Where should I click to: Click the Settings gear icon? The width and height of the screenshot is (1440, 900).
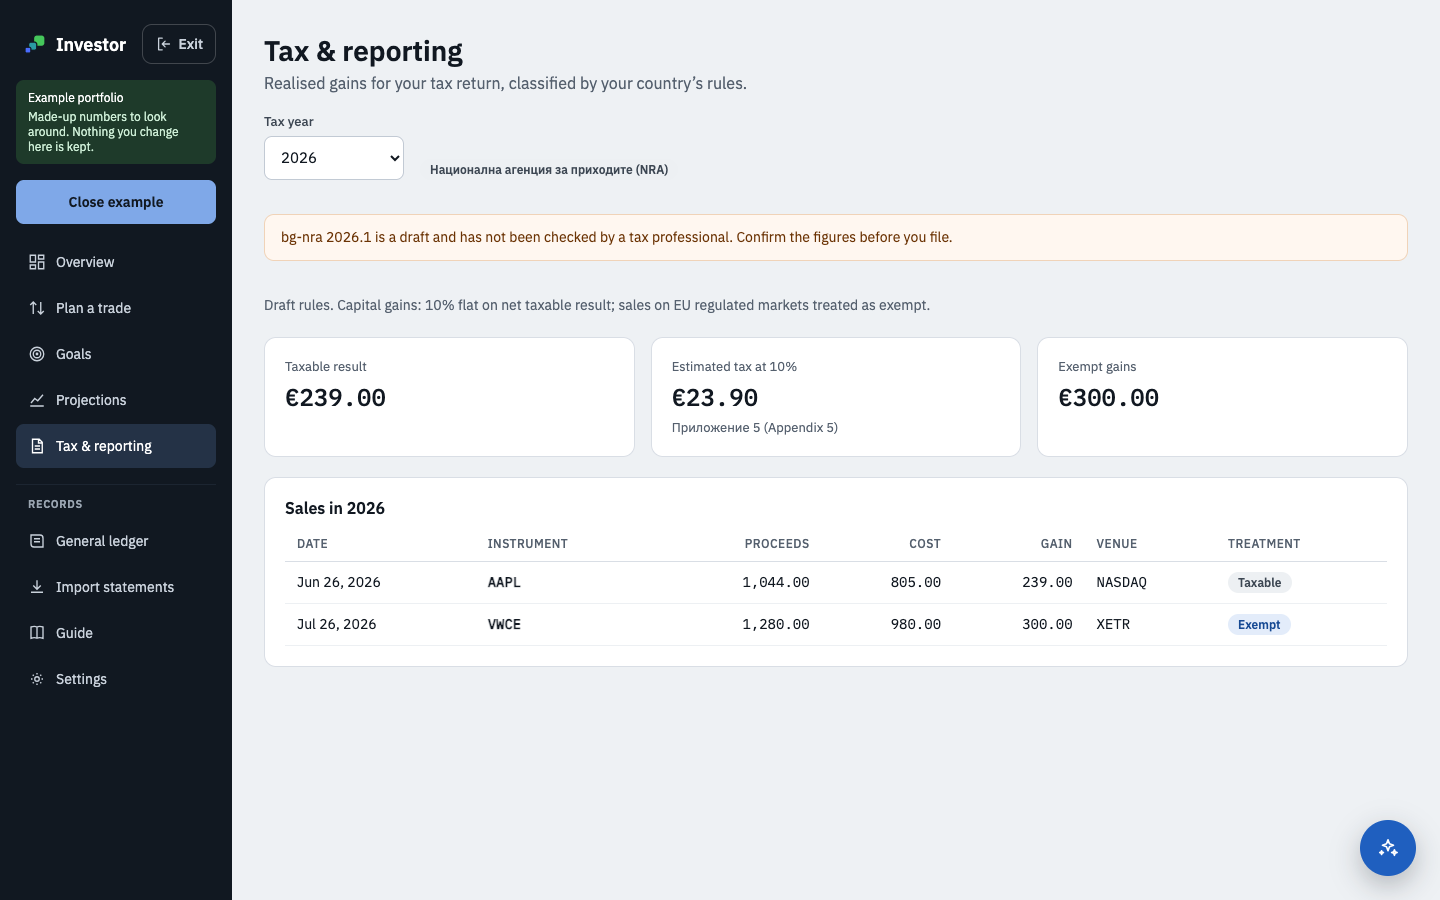[x=37, y=679]
